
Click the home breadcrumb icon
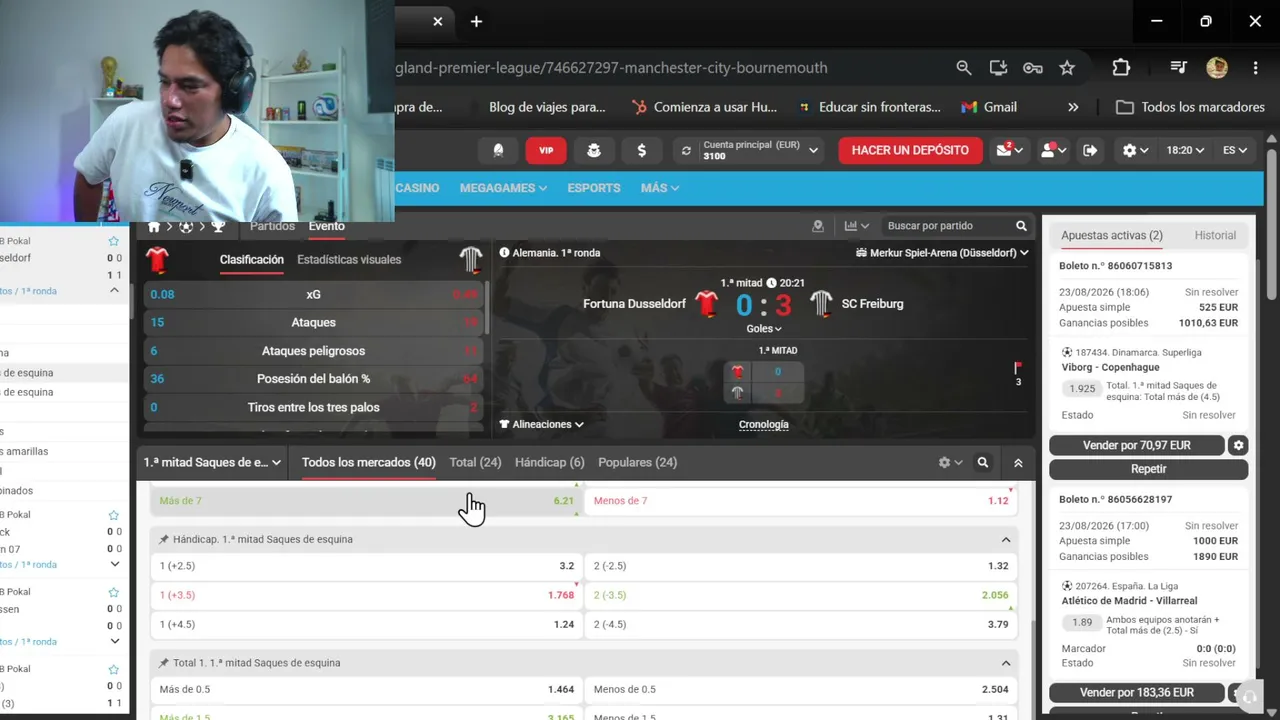(154, 227)
